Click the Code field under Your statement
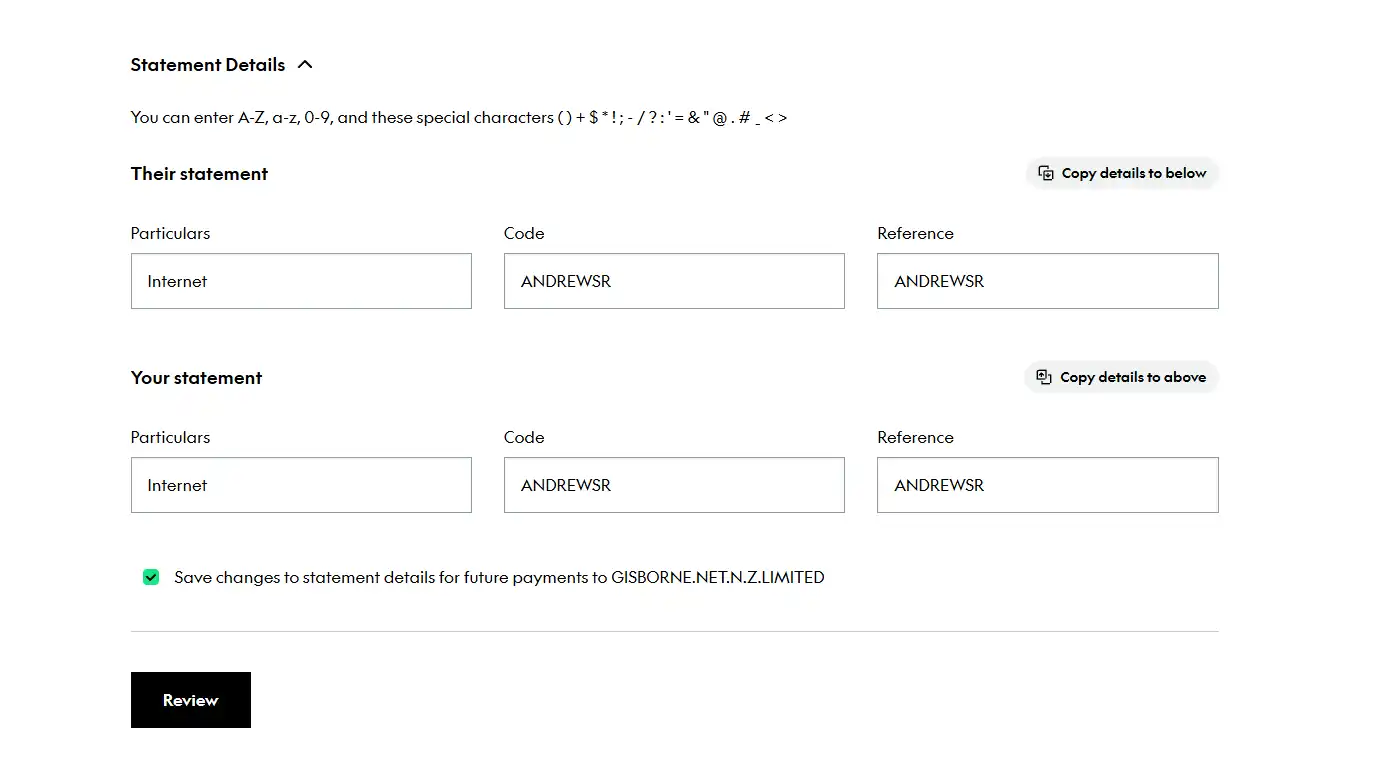The width and height of the screenshot is (1390, 782). (x=674, y=485)
